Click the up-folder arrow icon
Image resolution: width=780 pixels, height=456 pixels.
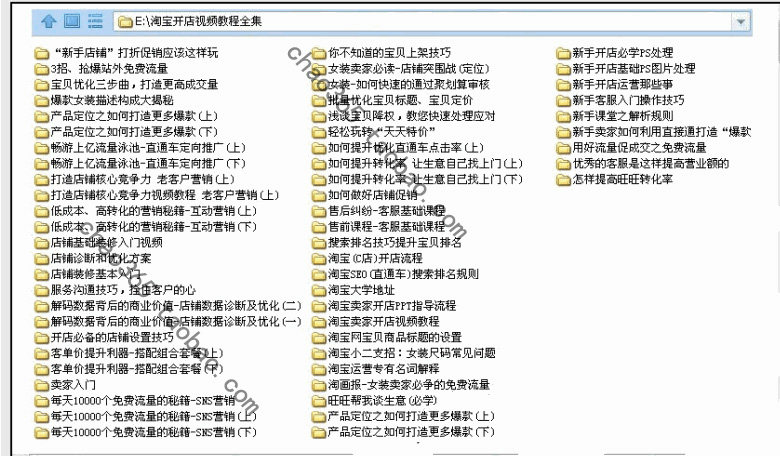point(48,21)
